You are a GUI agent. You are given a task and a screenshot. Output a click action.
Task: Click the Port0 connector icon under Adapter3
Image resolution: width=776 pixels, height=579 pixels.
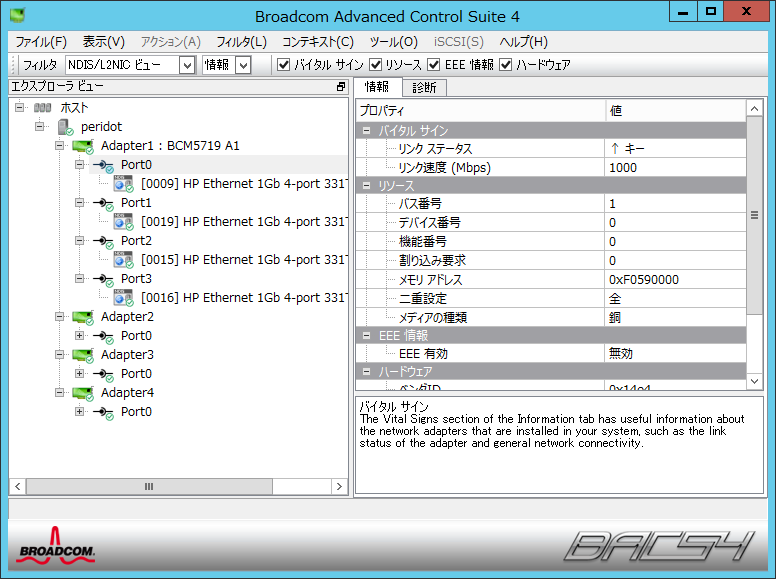(103, 374)
